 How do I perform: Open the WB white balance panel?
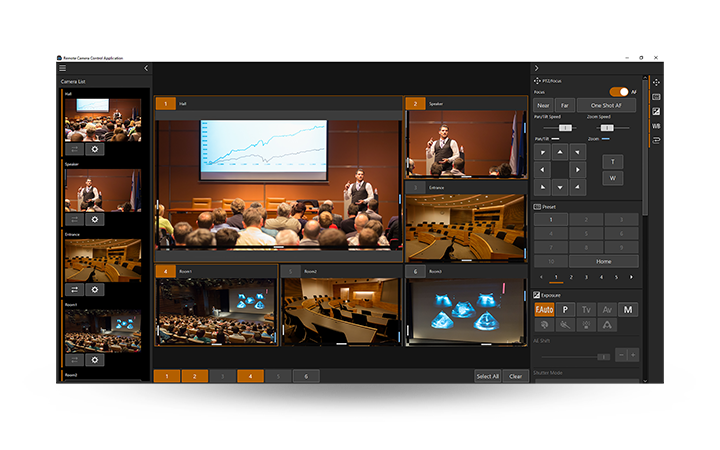(656, 126)
